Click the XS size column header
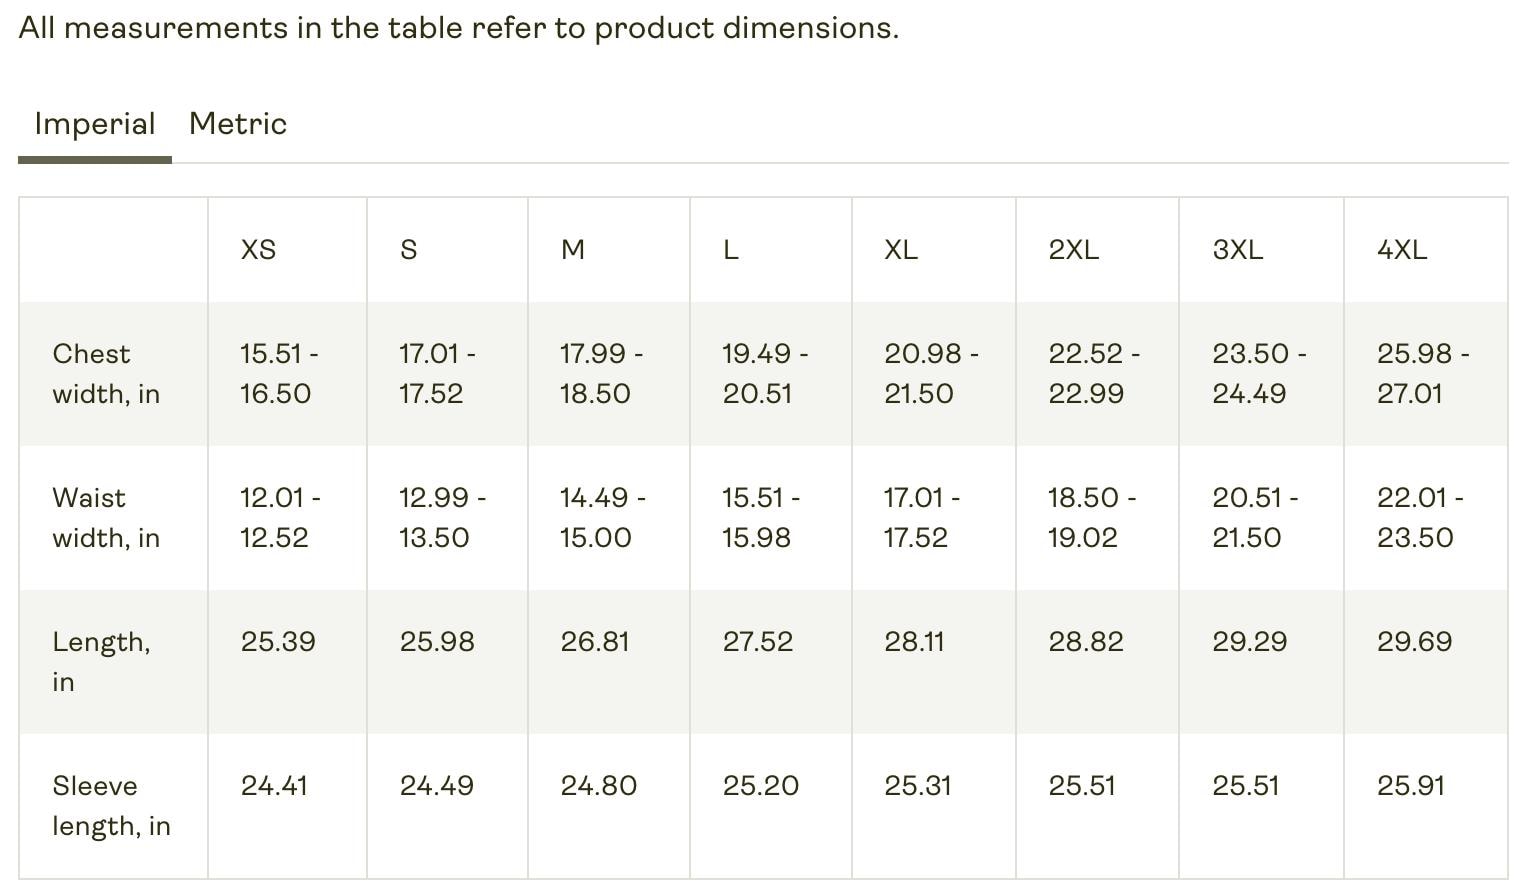The height and width of the screenshot is (894, 1524). tap(258, 250)
